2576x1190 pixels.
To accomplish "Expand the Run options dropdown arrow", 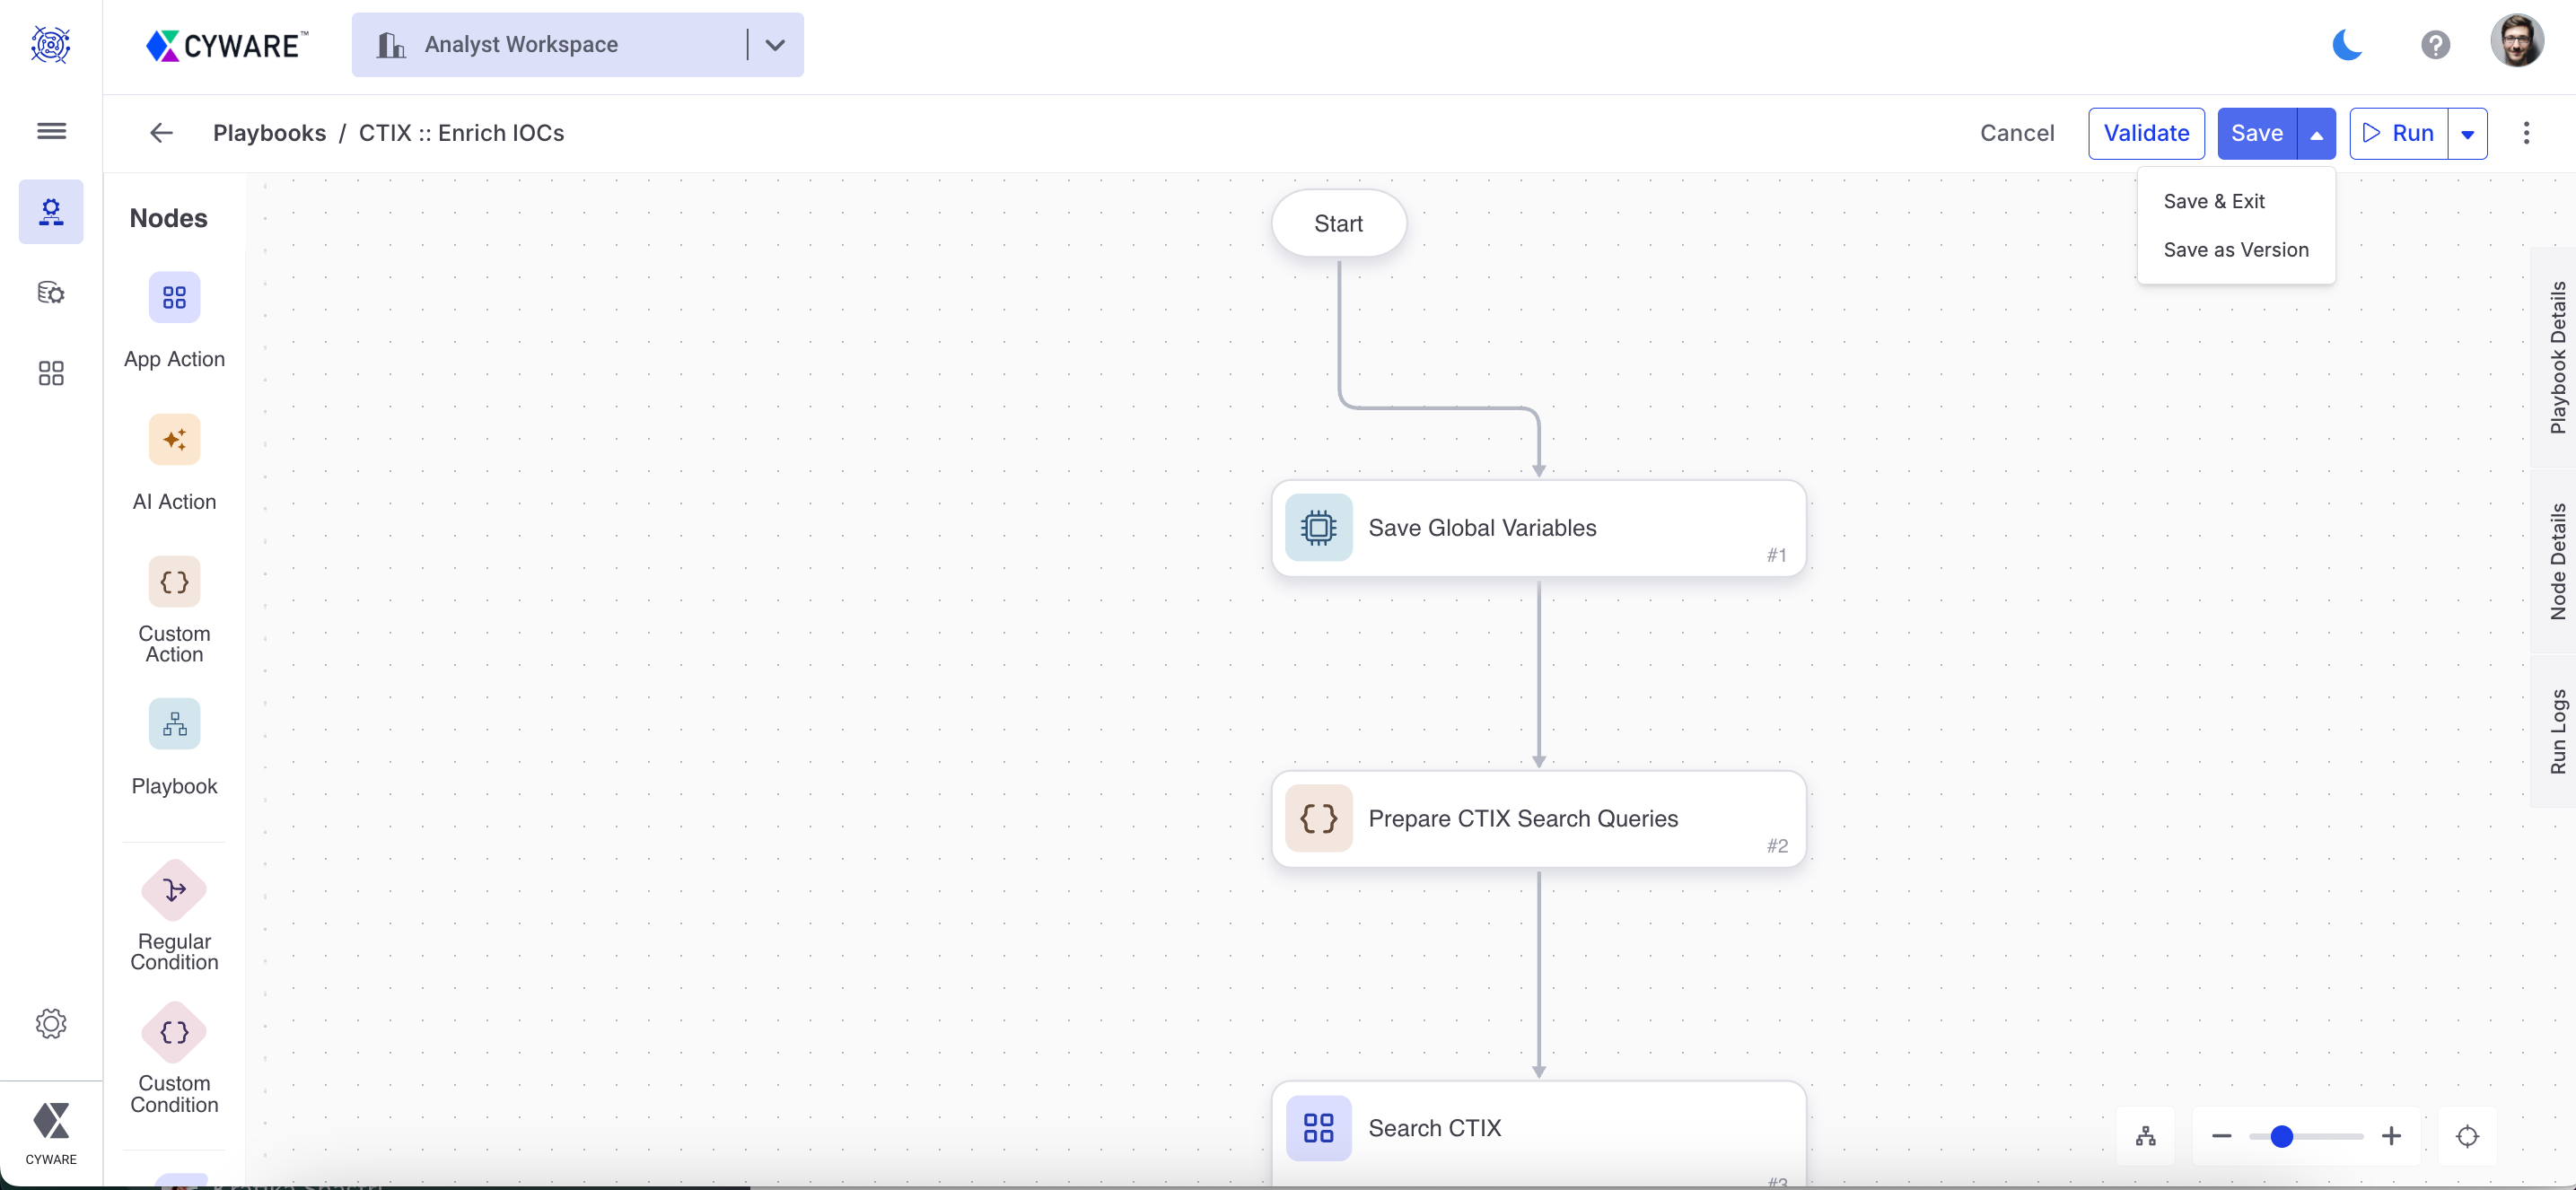I will click(x=2467, y=134).
